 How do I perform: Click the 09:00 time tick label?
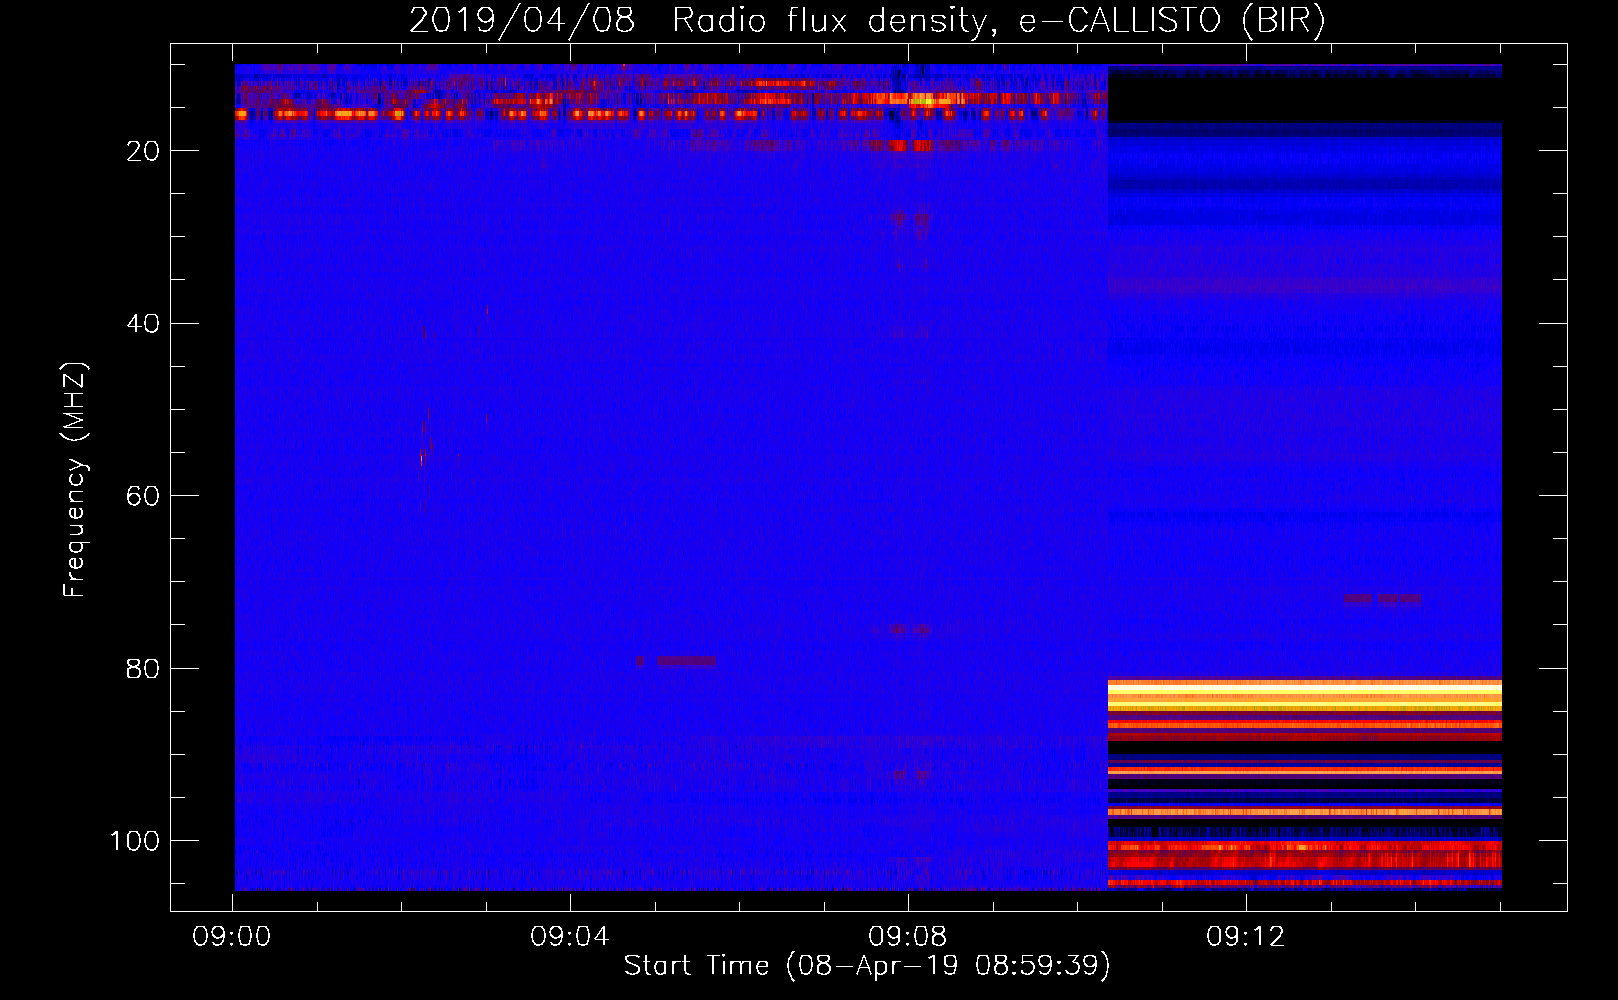(232, 937)
